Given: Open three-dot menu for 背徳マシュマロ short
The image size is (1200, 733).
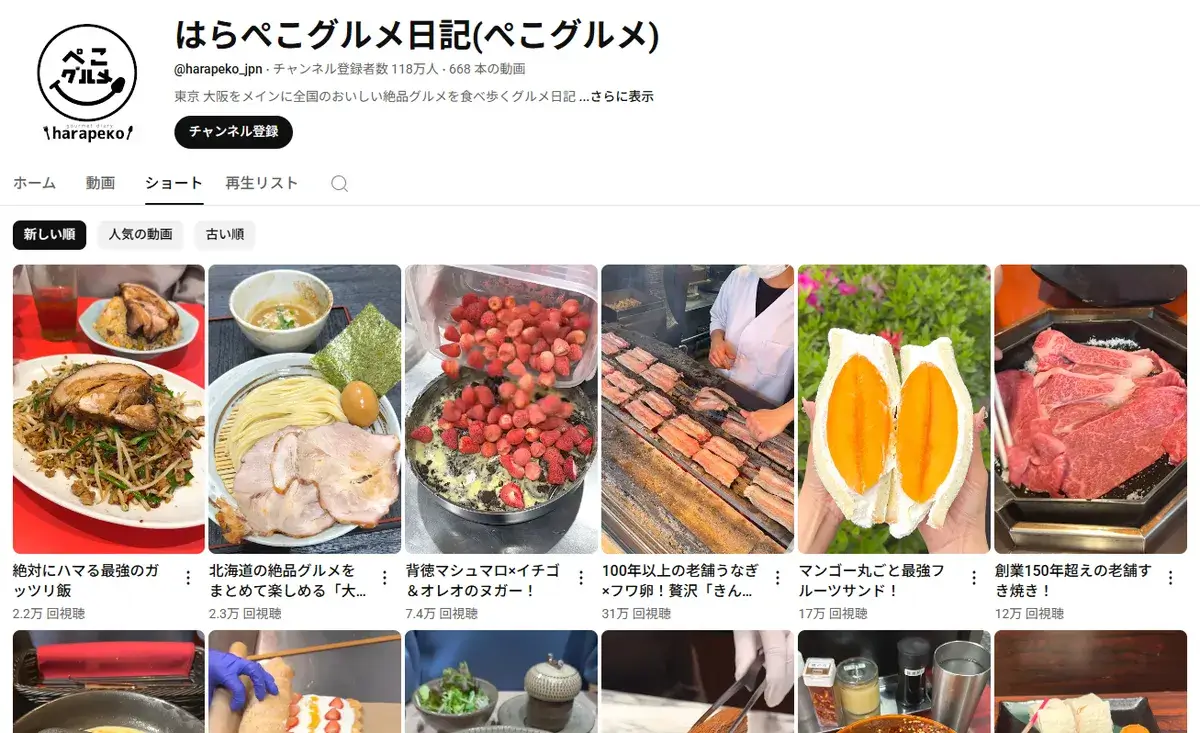Looking at the screenshot, I should tap(581, 578).
